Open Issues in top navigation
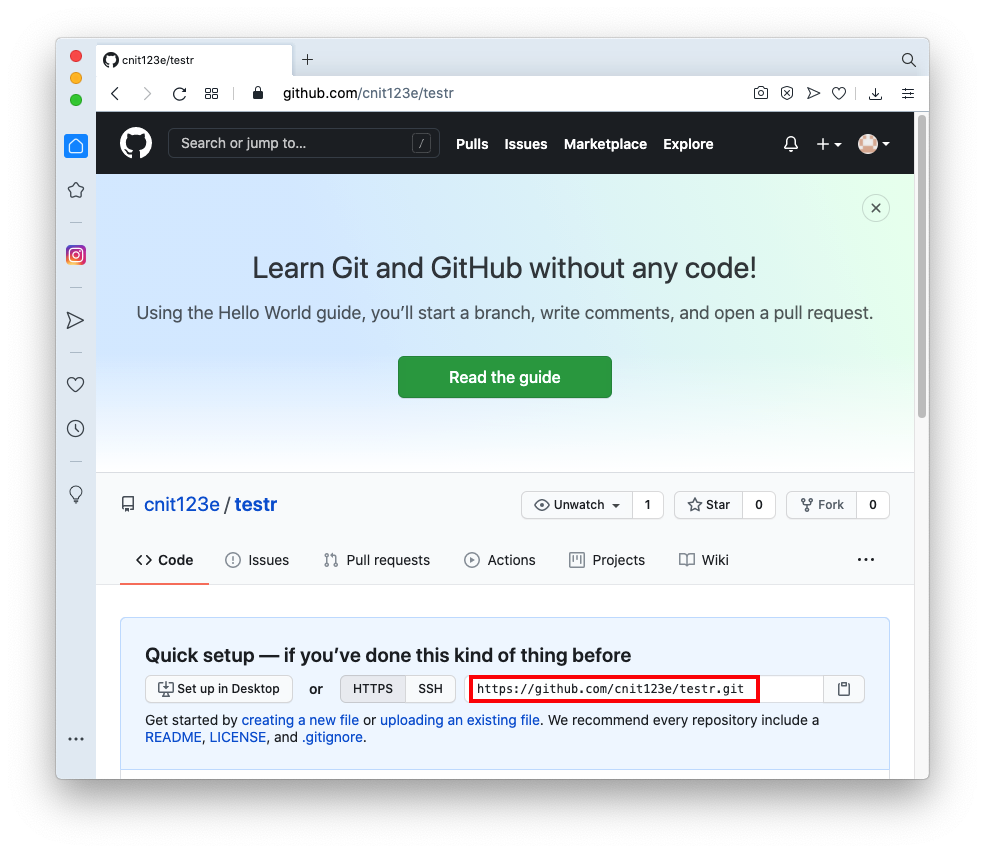Image resolution: width=985 pixels, height=853 pixels. 526,144
